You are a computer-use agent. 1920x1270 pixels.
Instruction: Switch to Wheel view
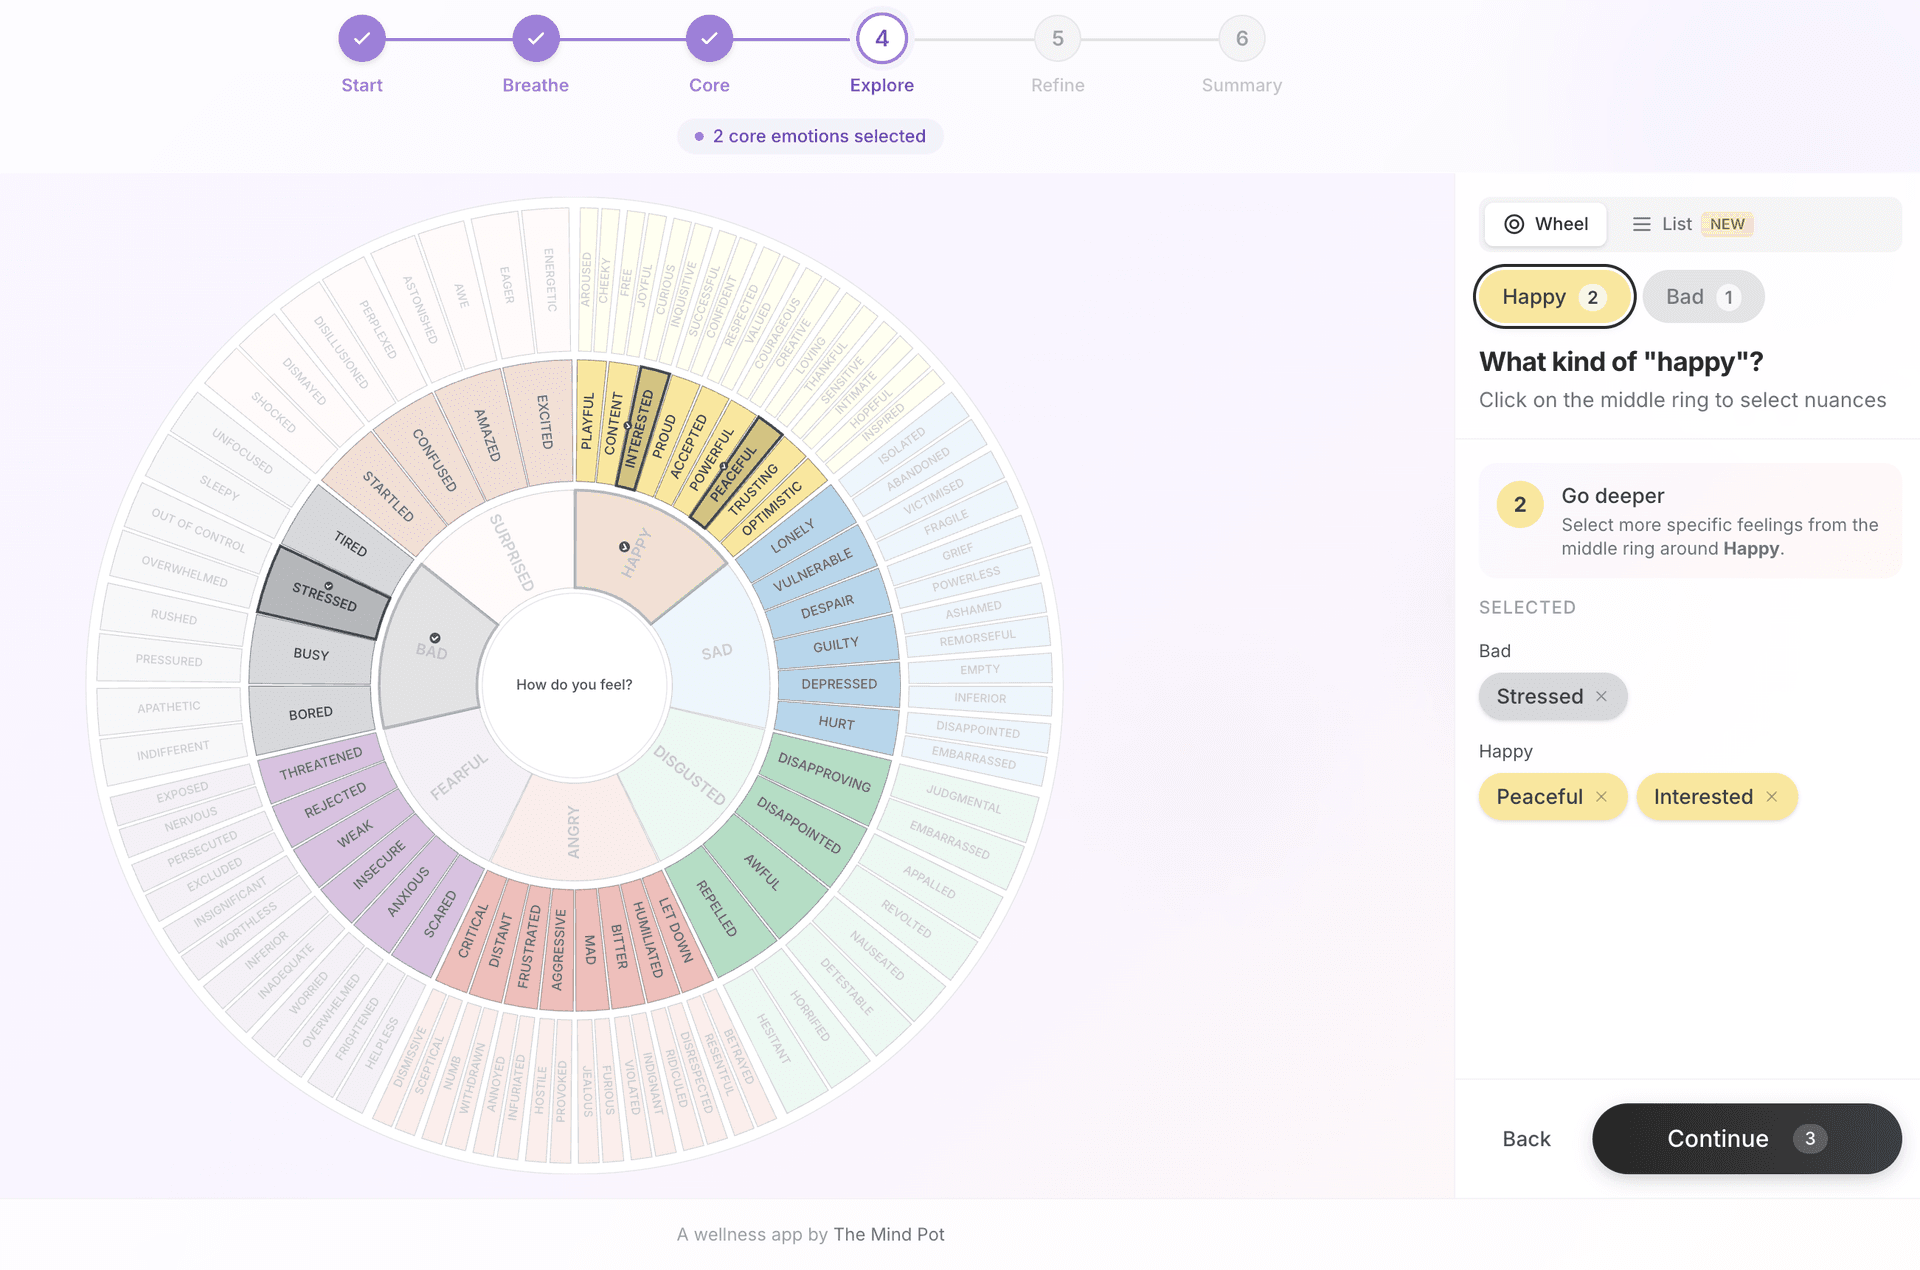click(1546, 224)
